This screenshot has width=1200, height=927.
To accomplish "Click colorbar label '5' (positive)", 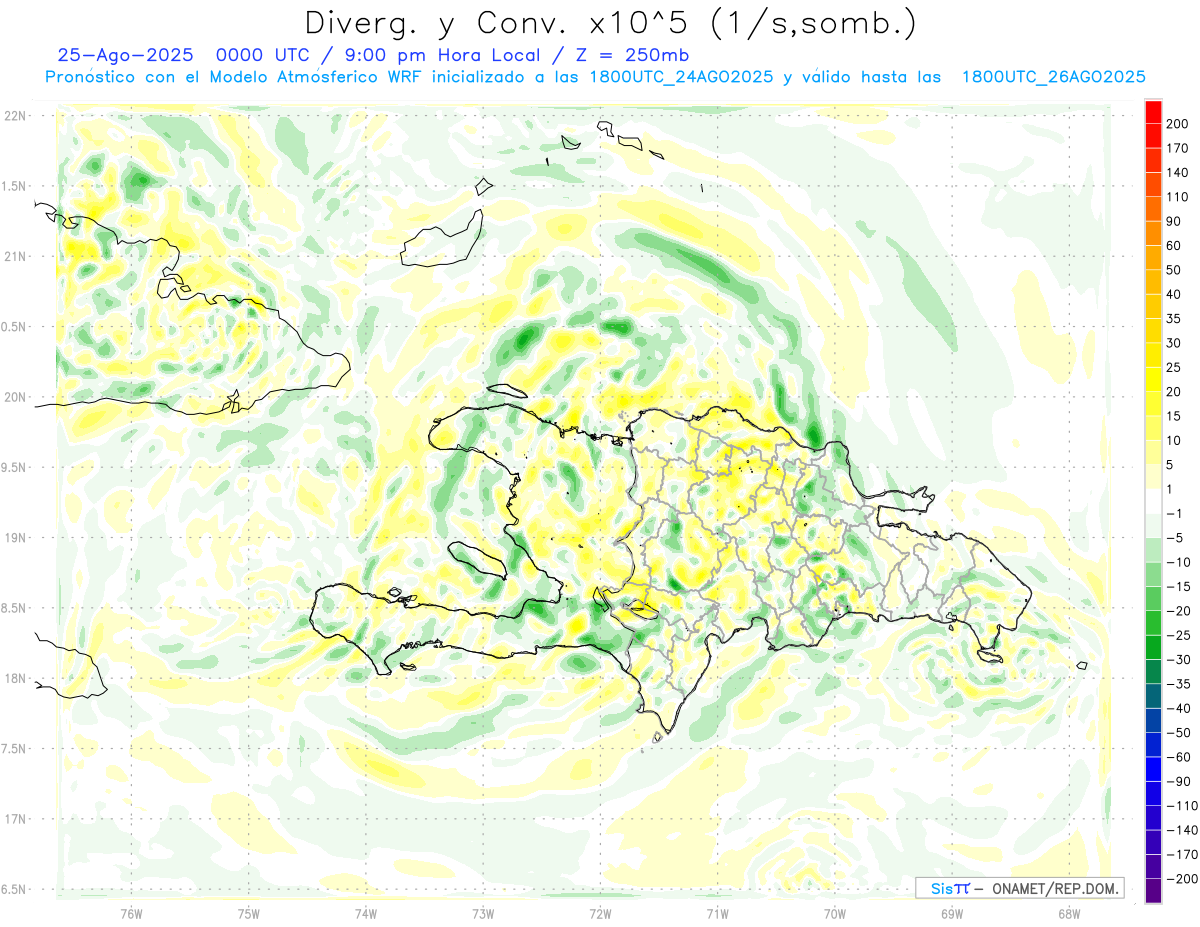I will point(1171,465).
